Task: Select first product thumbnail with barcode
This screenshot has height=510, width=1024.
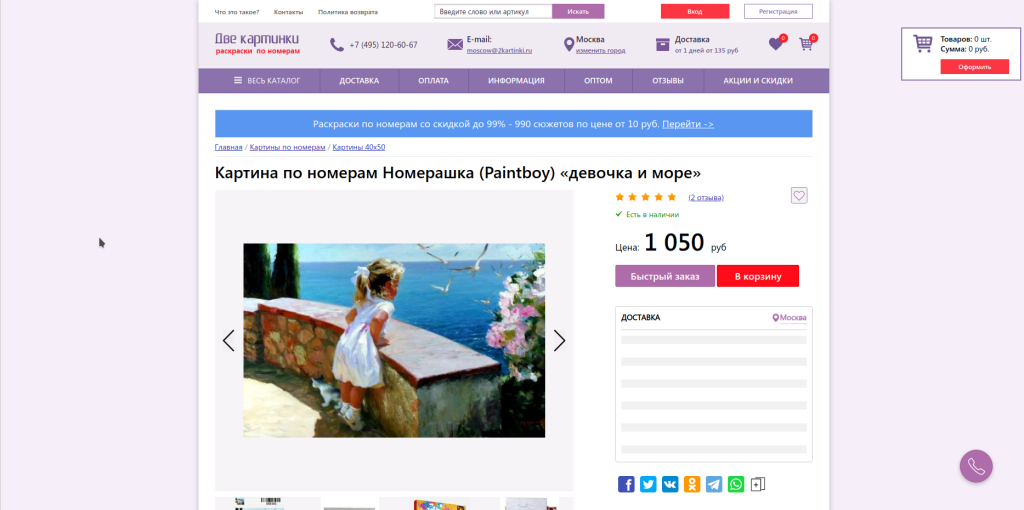Action: click(268, 503)
